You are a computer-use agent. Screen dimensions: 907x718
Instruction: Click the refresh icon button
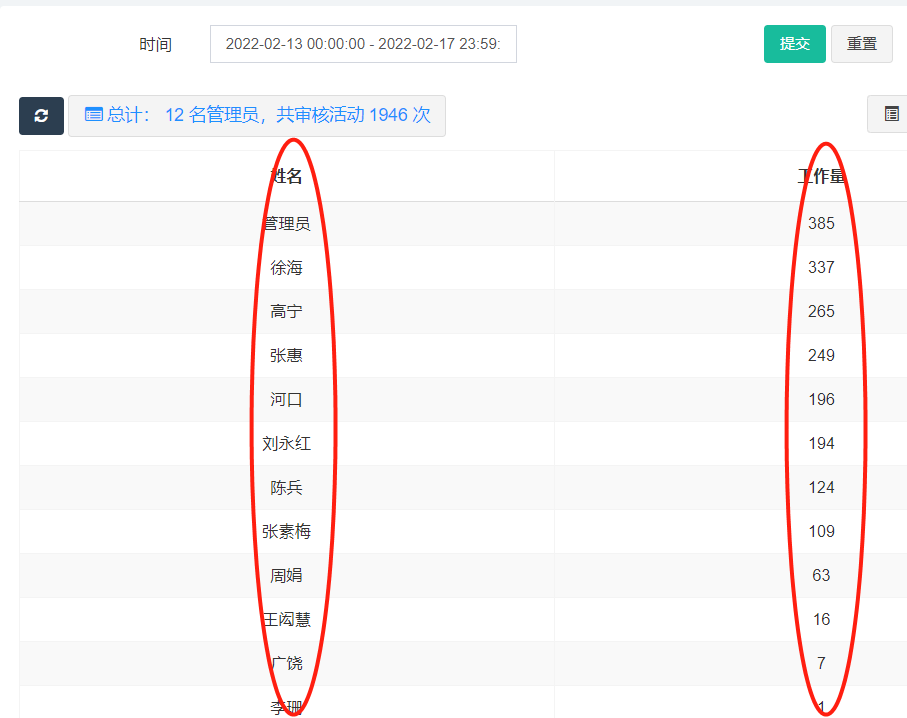41,116
